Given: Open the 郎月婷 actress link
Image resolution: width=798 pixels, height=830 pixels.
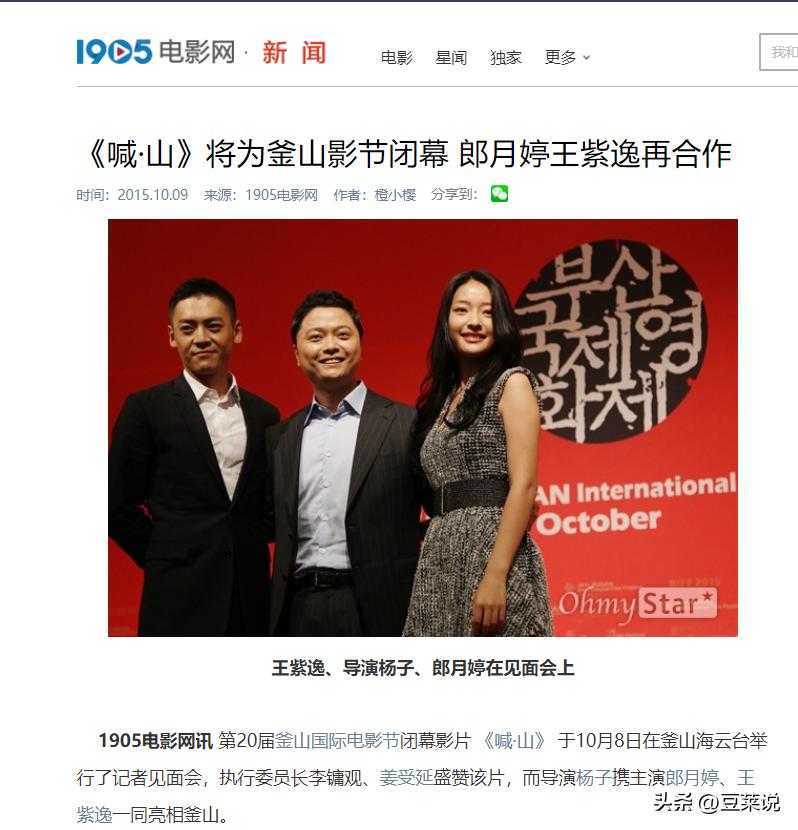Looking at the screenshot, I should [692, 778].
